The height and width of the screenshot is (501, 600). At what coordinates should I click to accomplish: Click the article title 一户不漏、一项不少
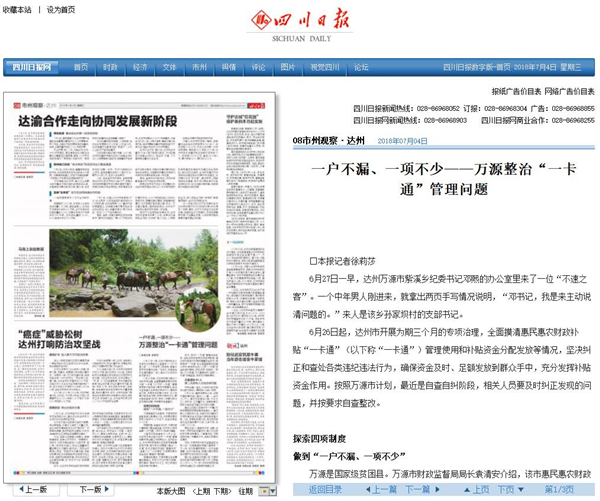444,179
